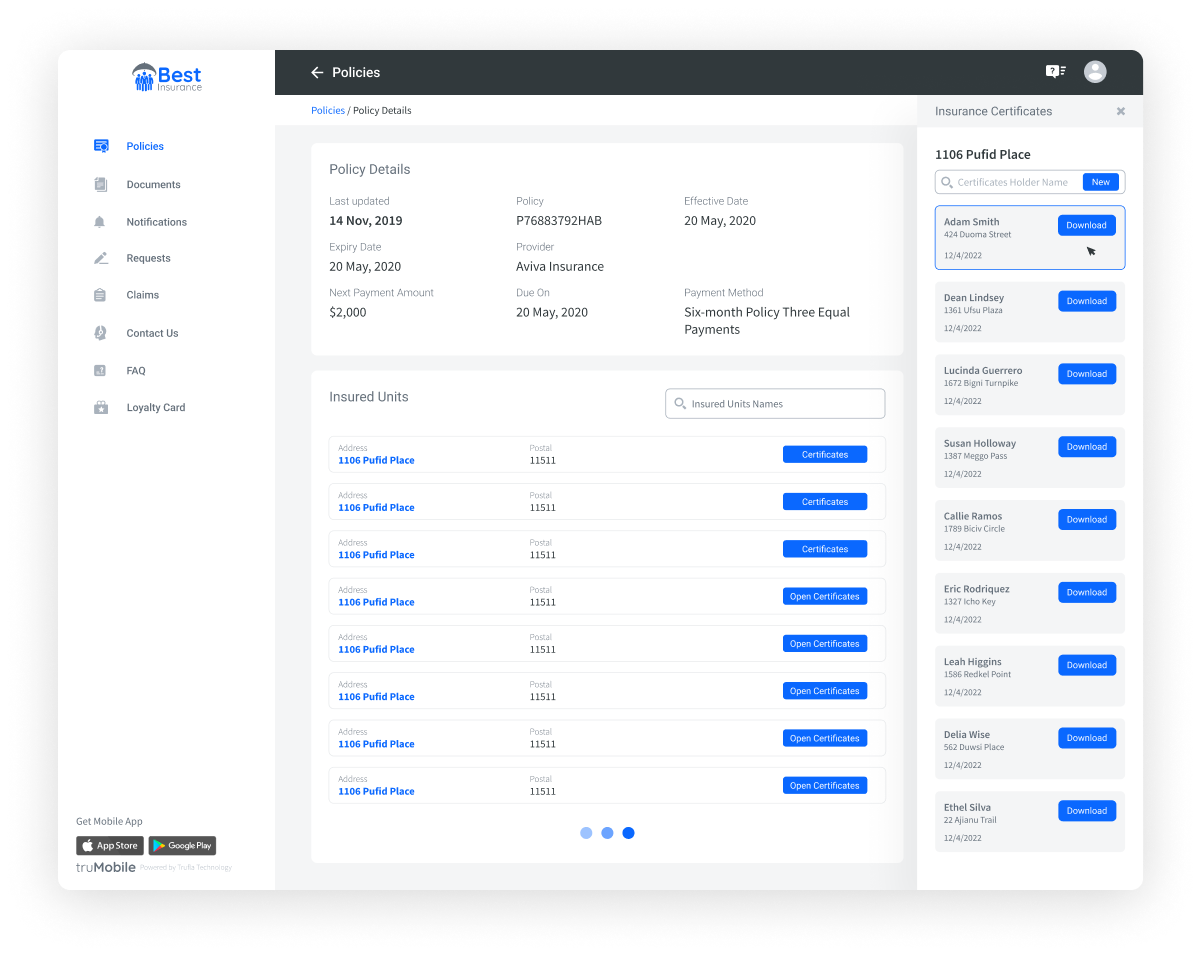Open the Policies menu item

[x=145, y=146]
